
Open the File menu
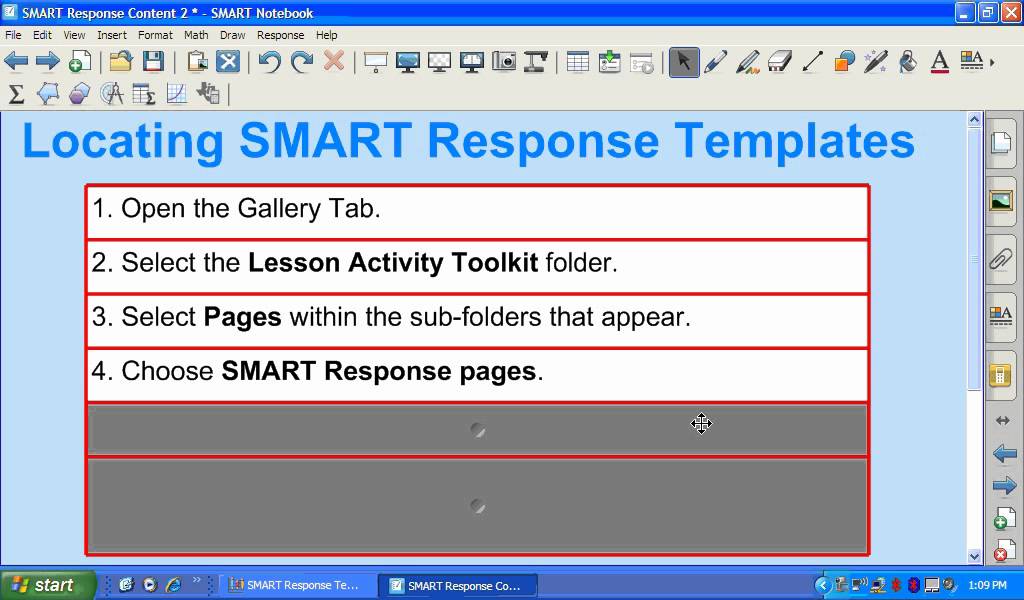(x=13, y=35)
